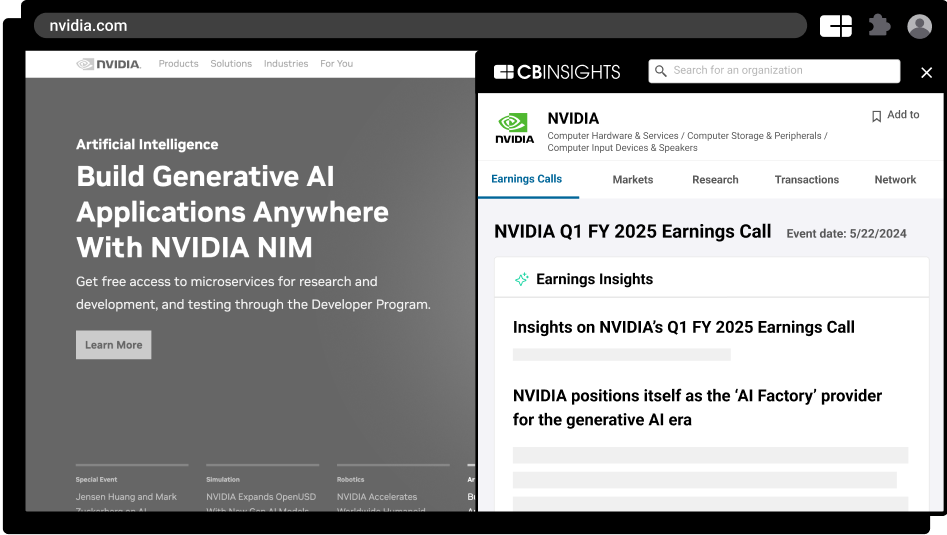Screen dimensions: 947x535
Task: Open the browser extensions puzzle icon
Action: [879, 26]
